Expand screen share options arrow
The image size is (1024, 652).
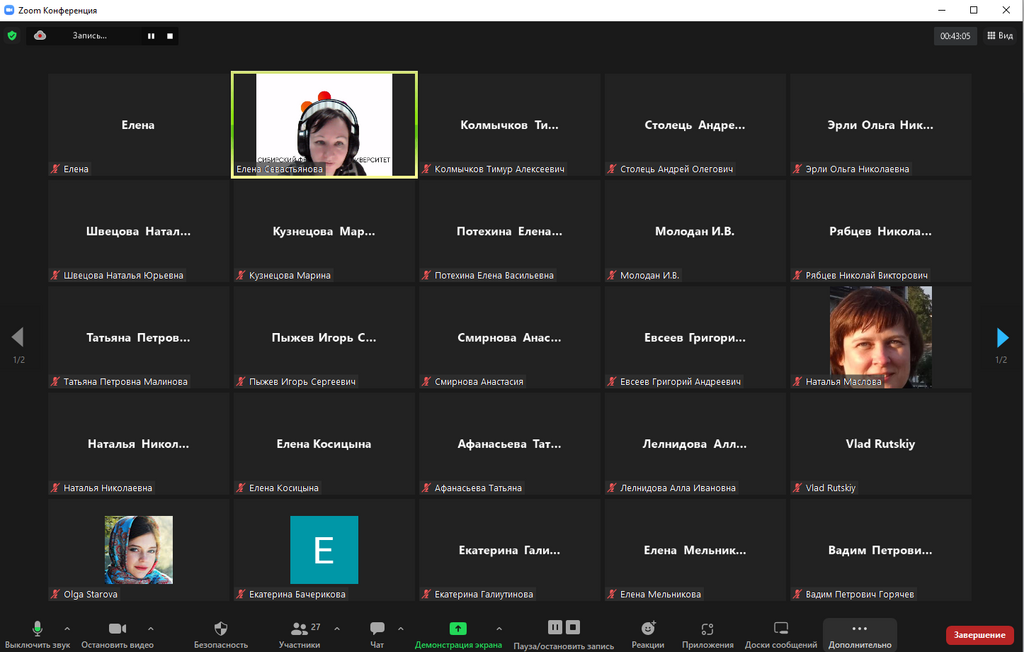pyautogui.click(x=499, y=628)
